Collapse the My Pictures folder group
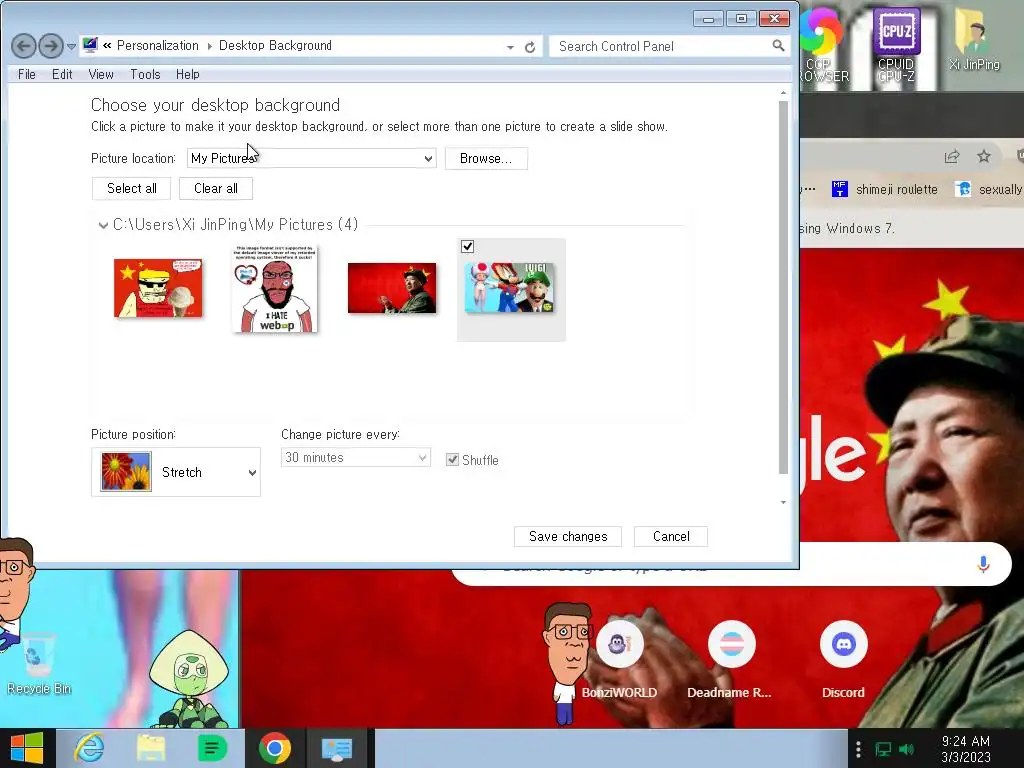 tap(103, 225)
